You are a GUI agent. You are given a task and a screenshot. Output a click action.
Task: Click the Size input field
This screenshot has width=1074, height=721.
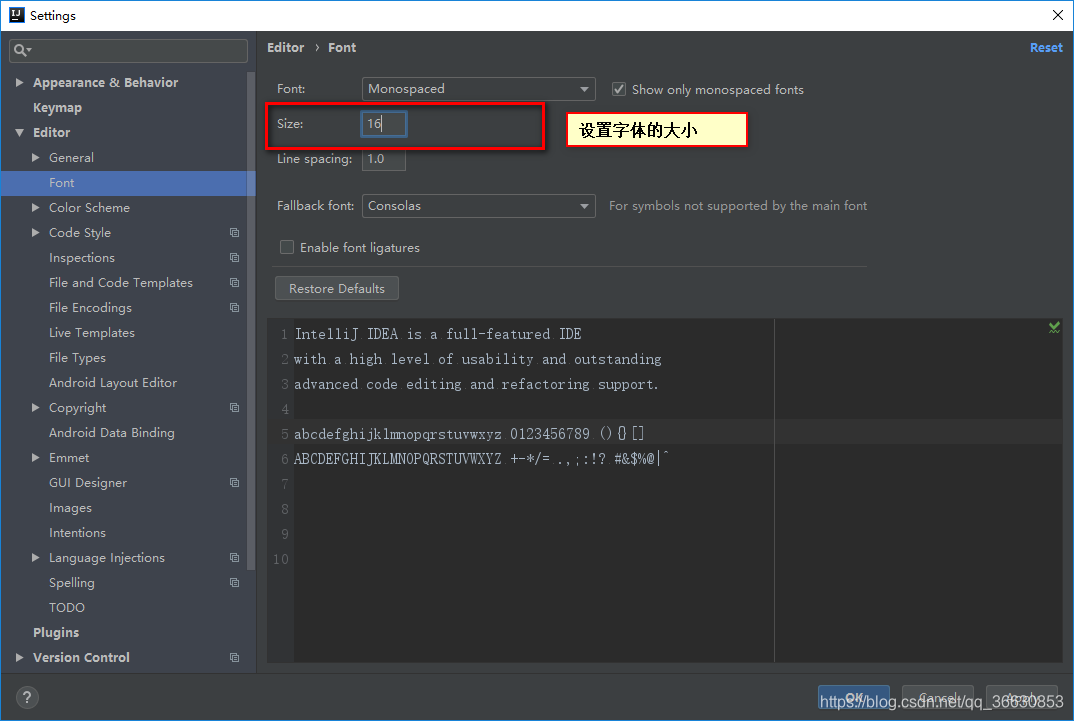coord(384,124)
